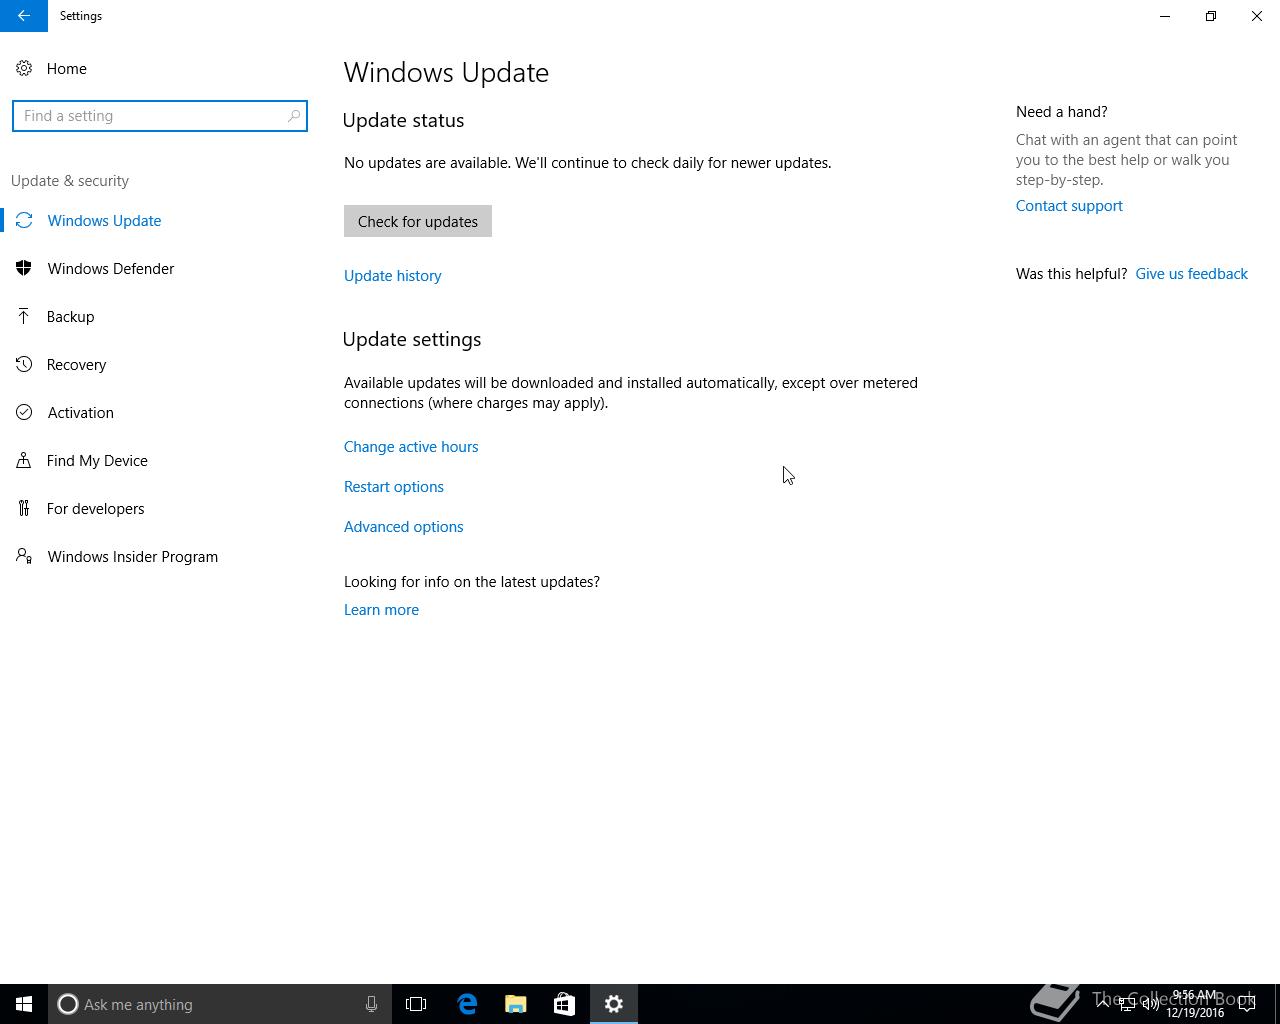This screenshot has height=1024, width=1280.
Task: Click the Learn more link
Action: coord(382,610)
